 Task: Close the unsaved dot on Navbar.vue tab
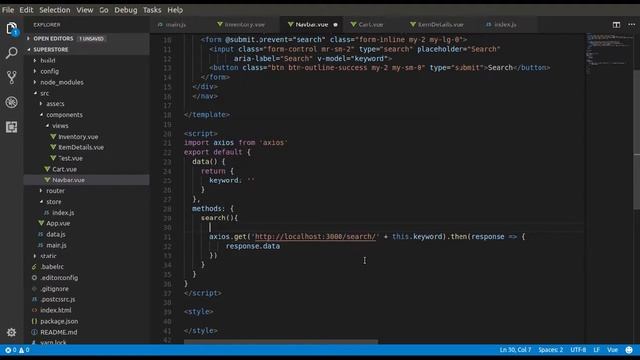[336, 25]
